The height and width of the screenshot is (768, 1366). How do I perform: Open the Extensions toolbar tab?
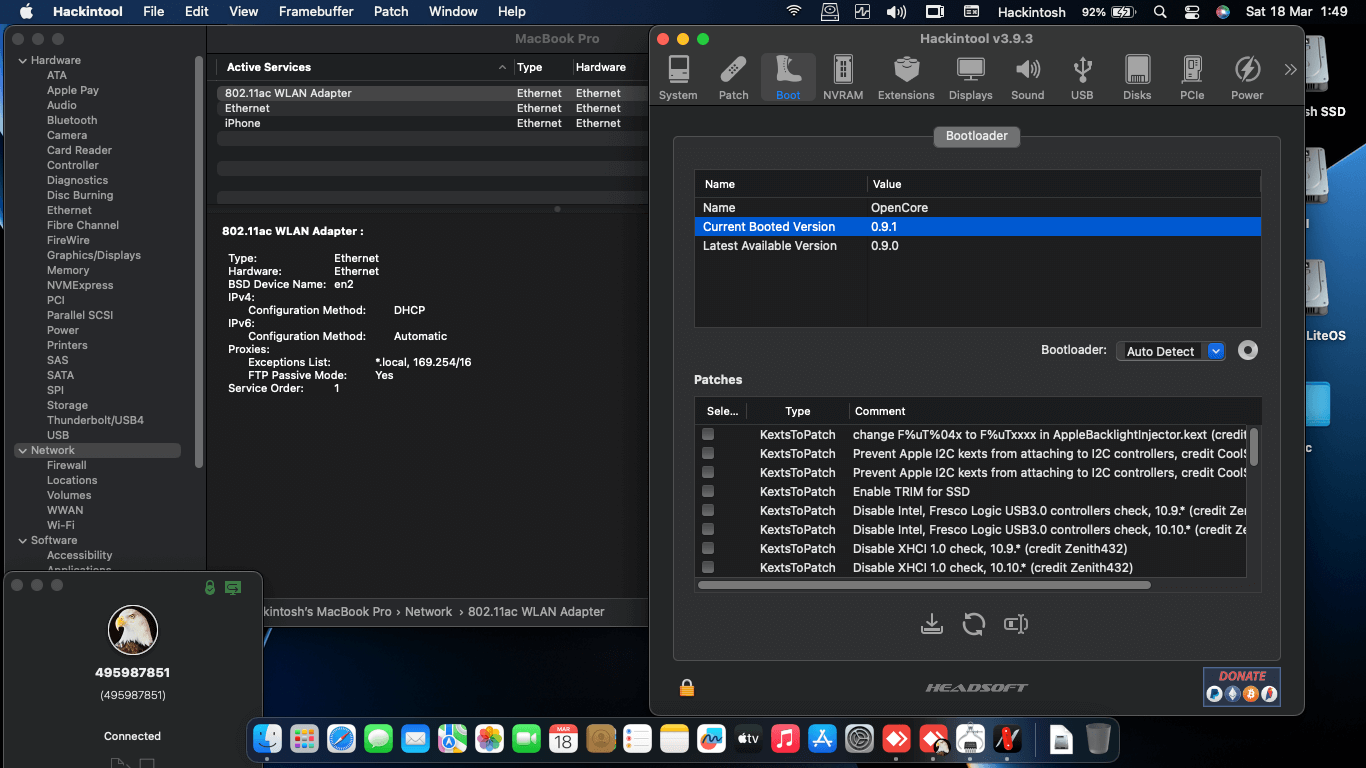click(906, 78)
